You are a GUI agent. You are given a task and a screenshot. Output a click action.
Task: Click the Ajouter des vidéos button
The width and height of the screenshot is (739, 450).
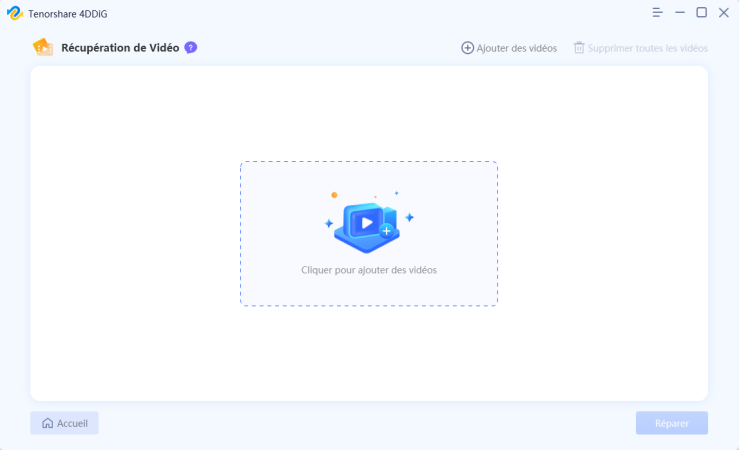click(x=509, y=48)
